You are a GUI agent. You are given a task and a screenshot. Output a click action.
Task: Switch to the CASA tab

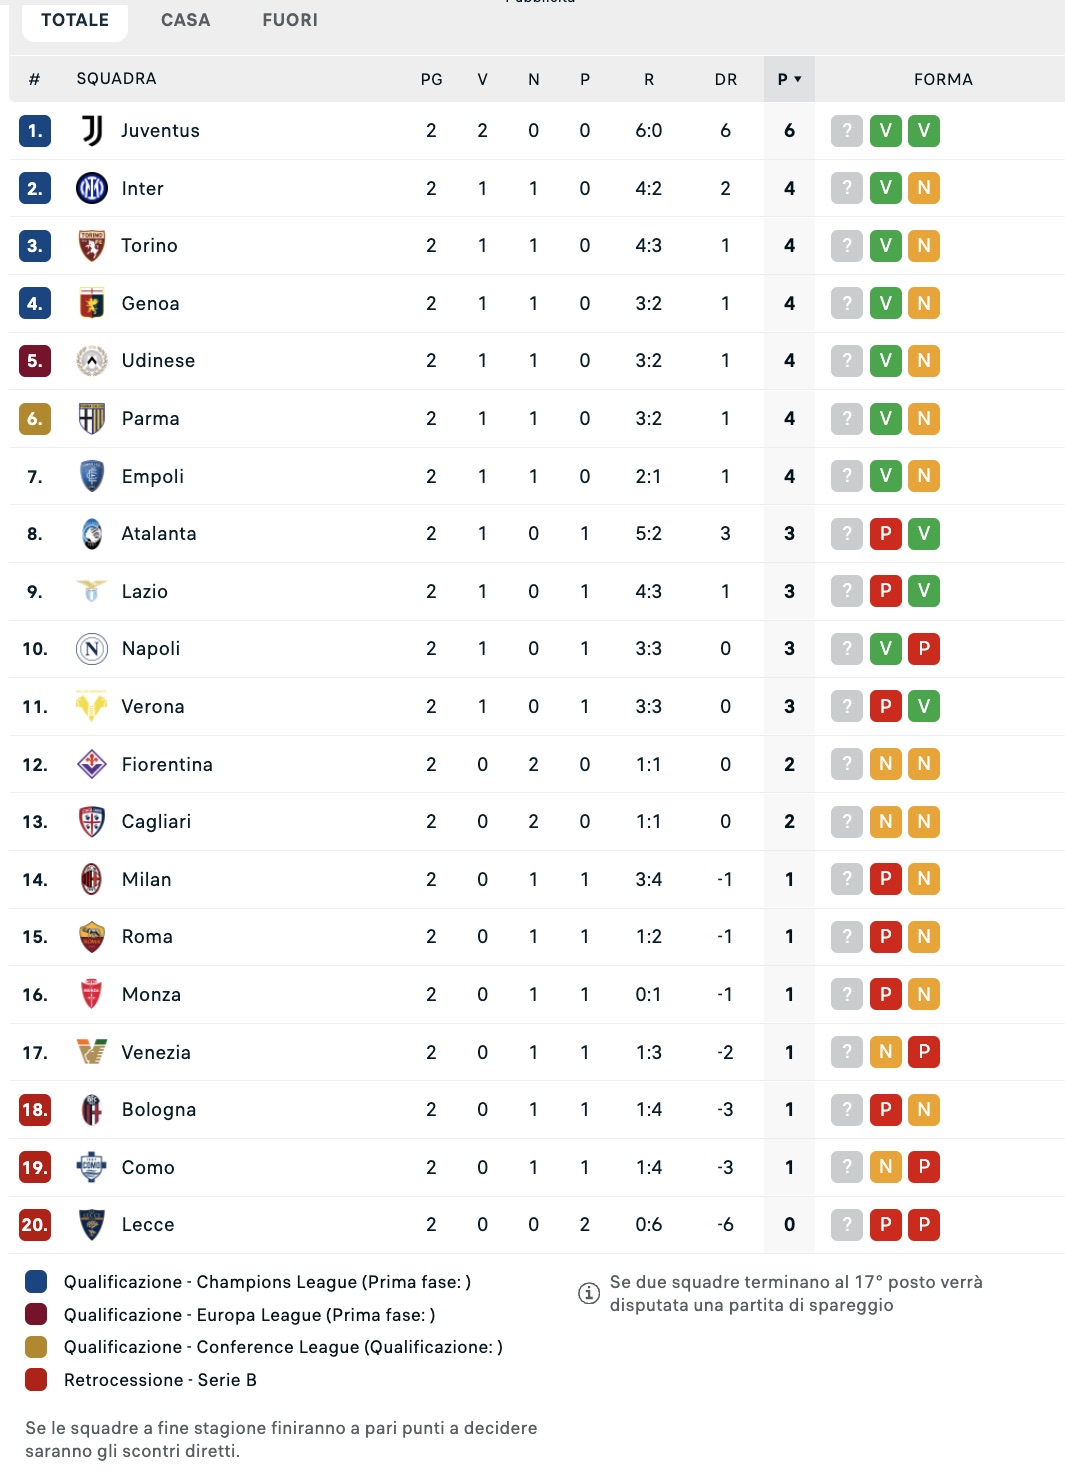coord(186,20)
